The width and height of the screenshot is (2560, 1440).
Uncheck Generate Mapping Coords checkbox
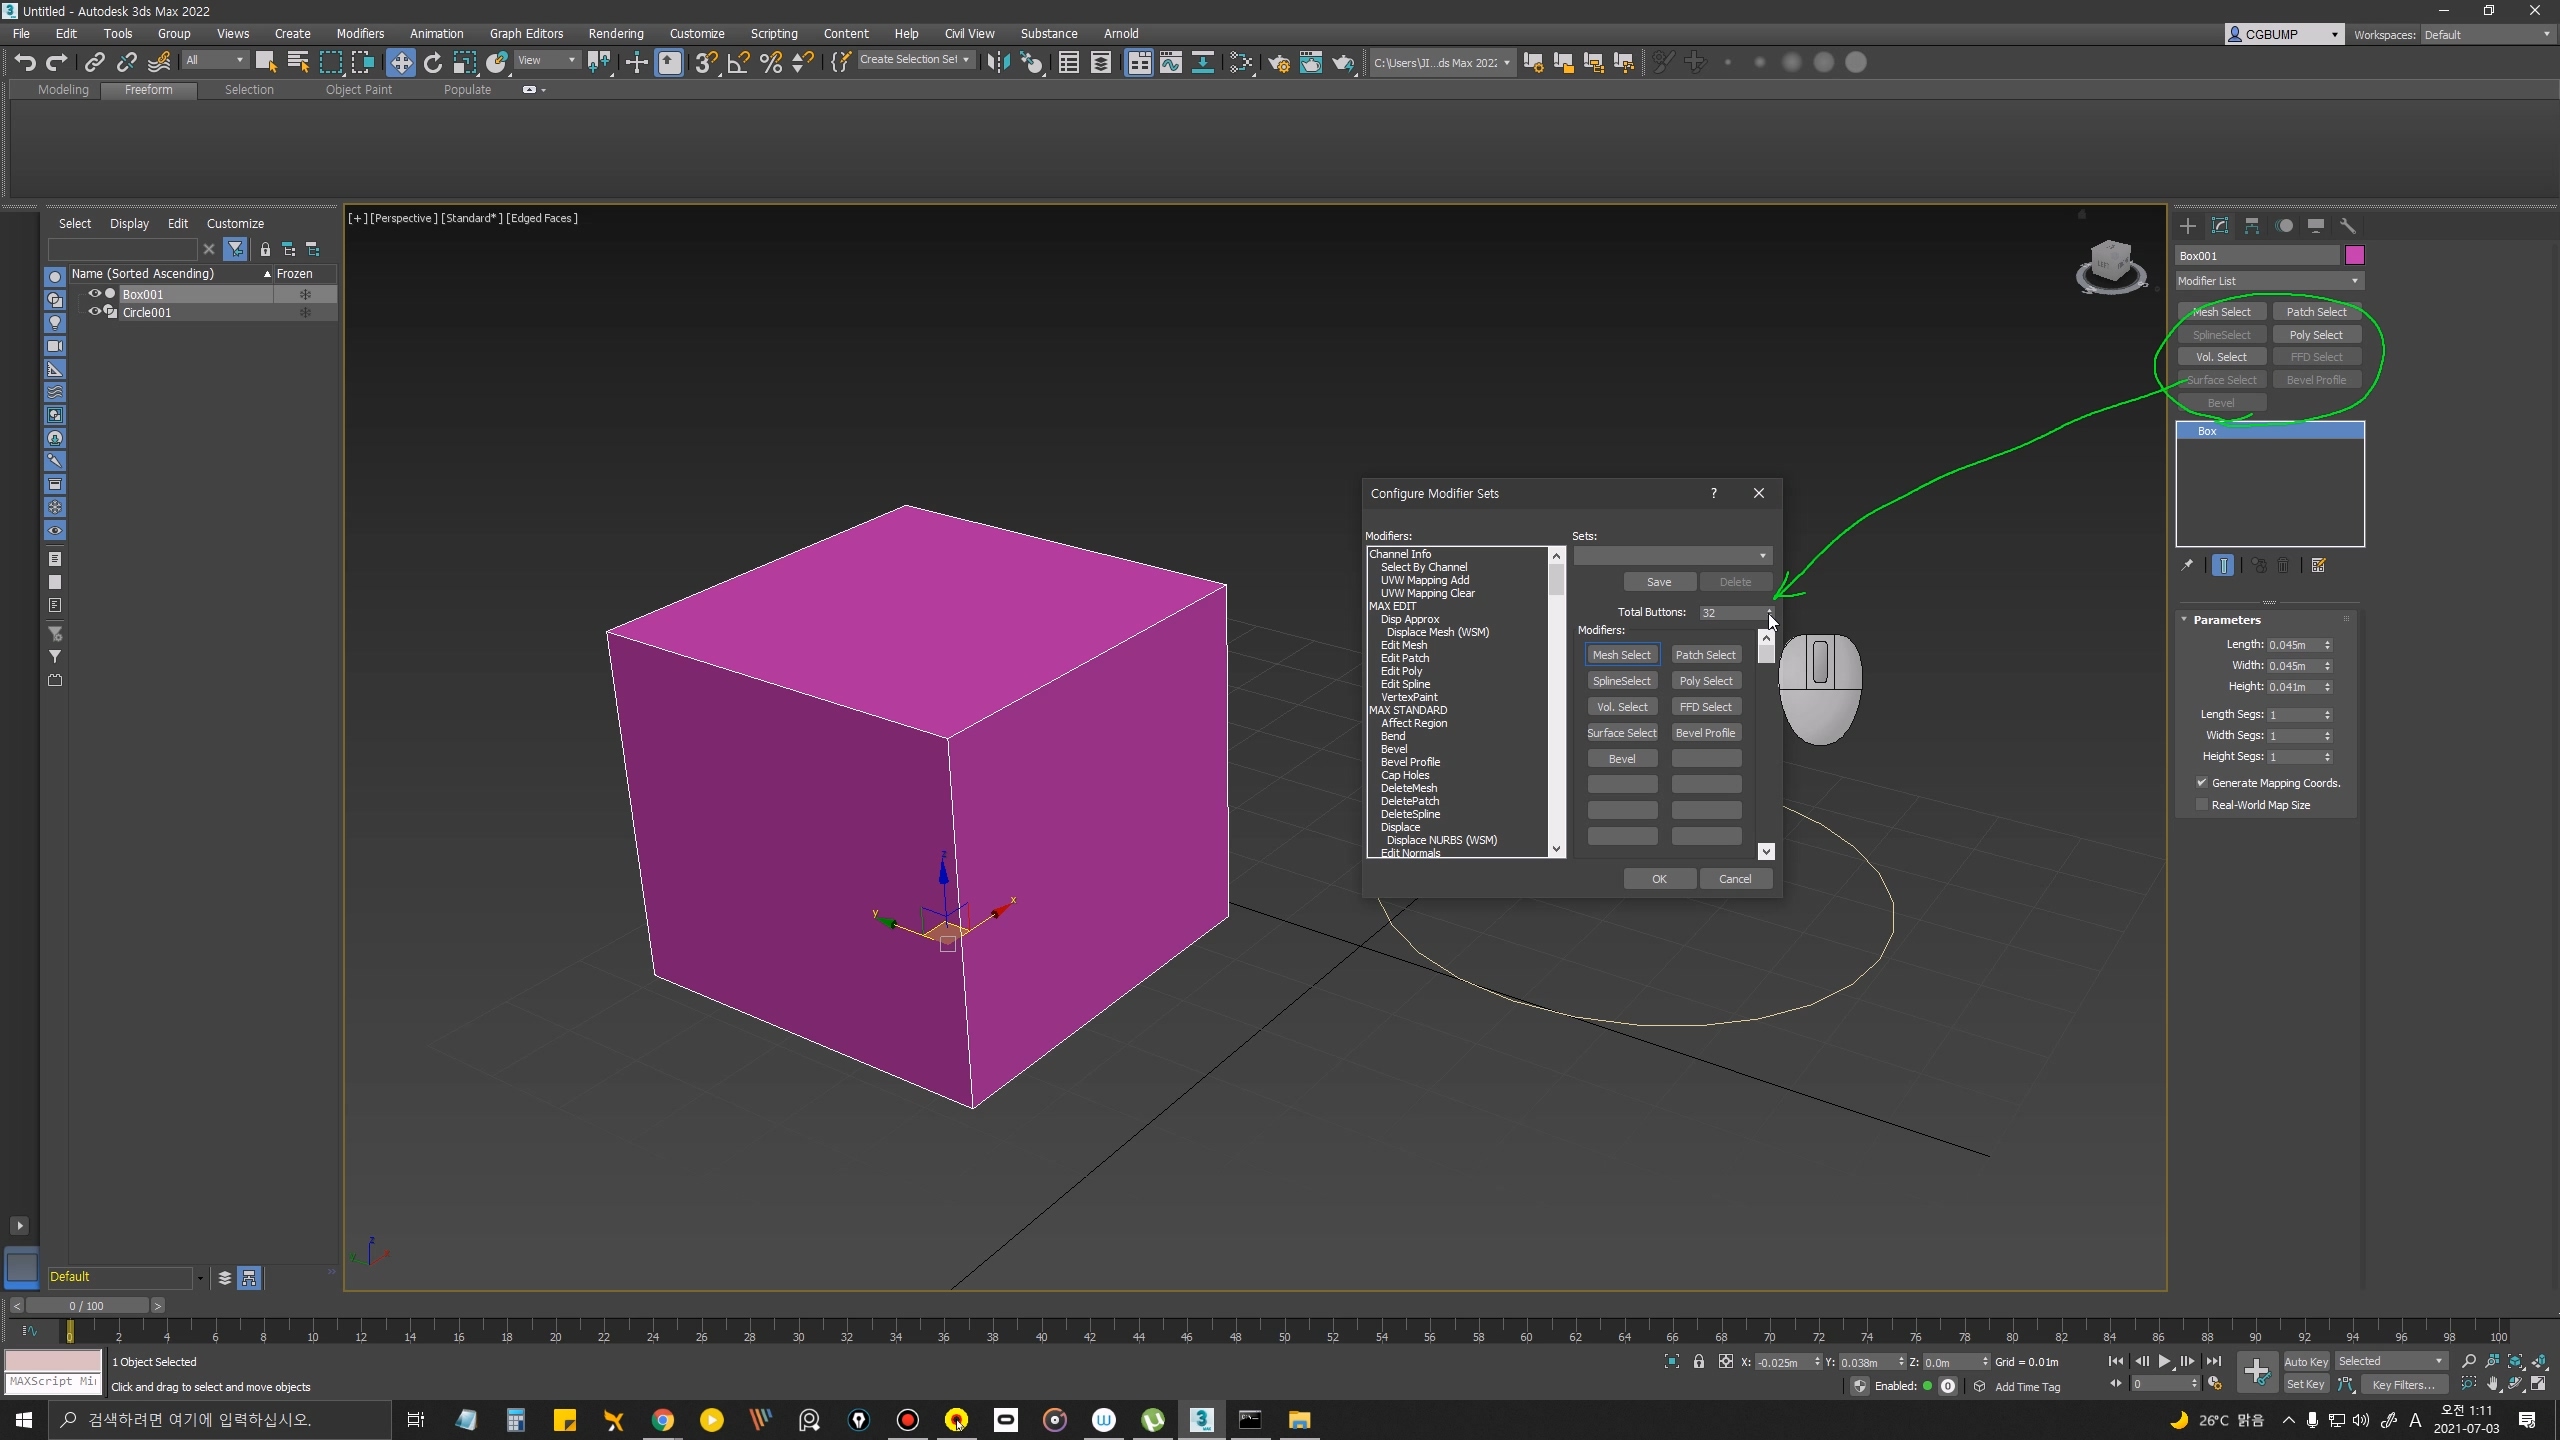(2201, 783)
